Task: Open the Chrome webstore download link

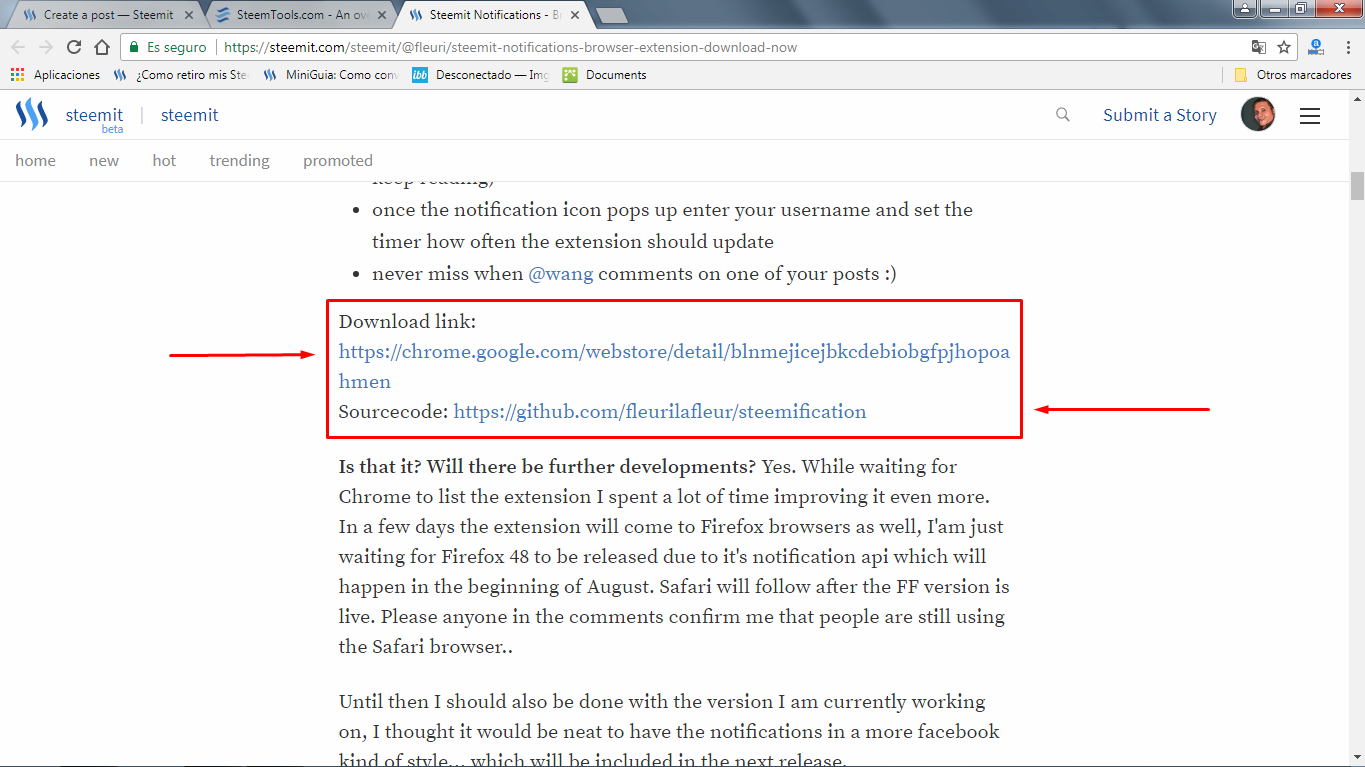Action: pos(674,367)
